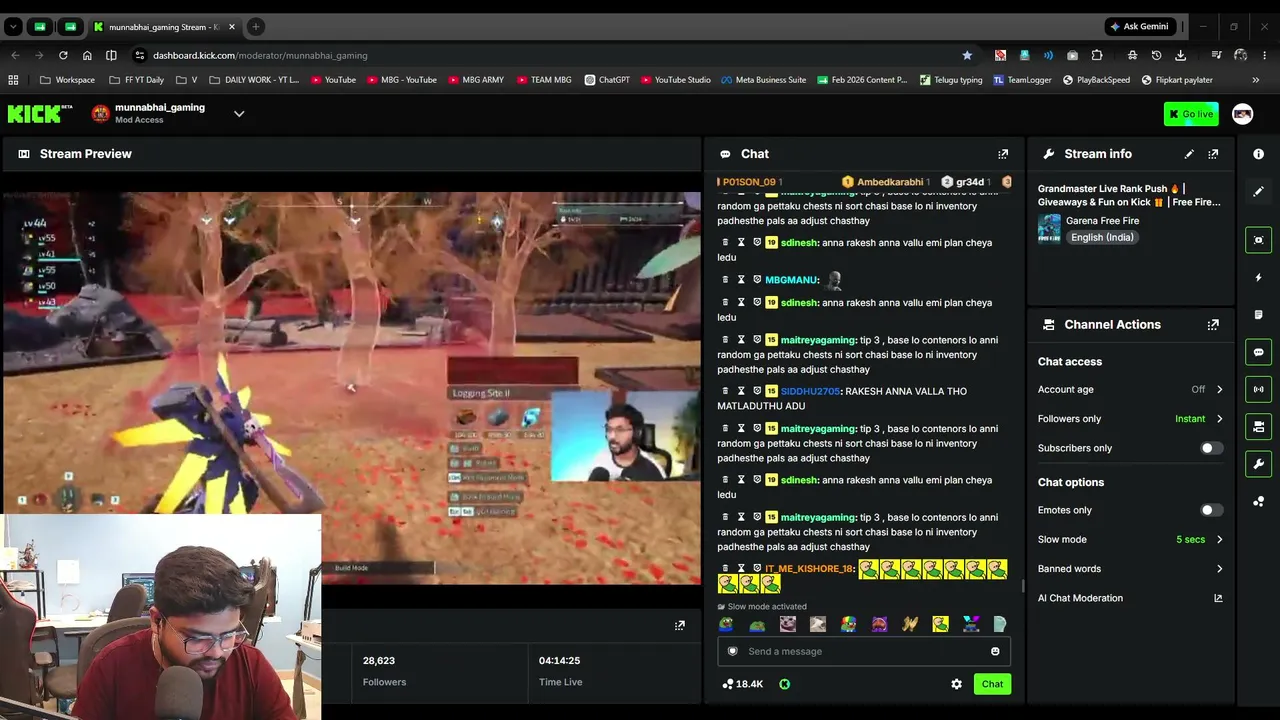Open browser downloads icon

pyautogui.click(x=1181, y=55)
